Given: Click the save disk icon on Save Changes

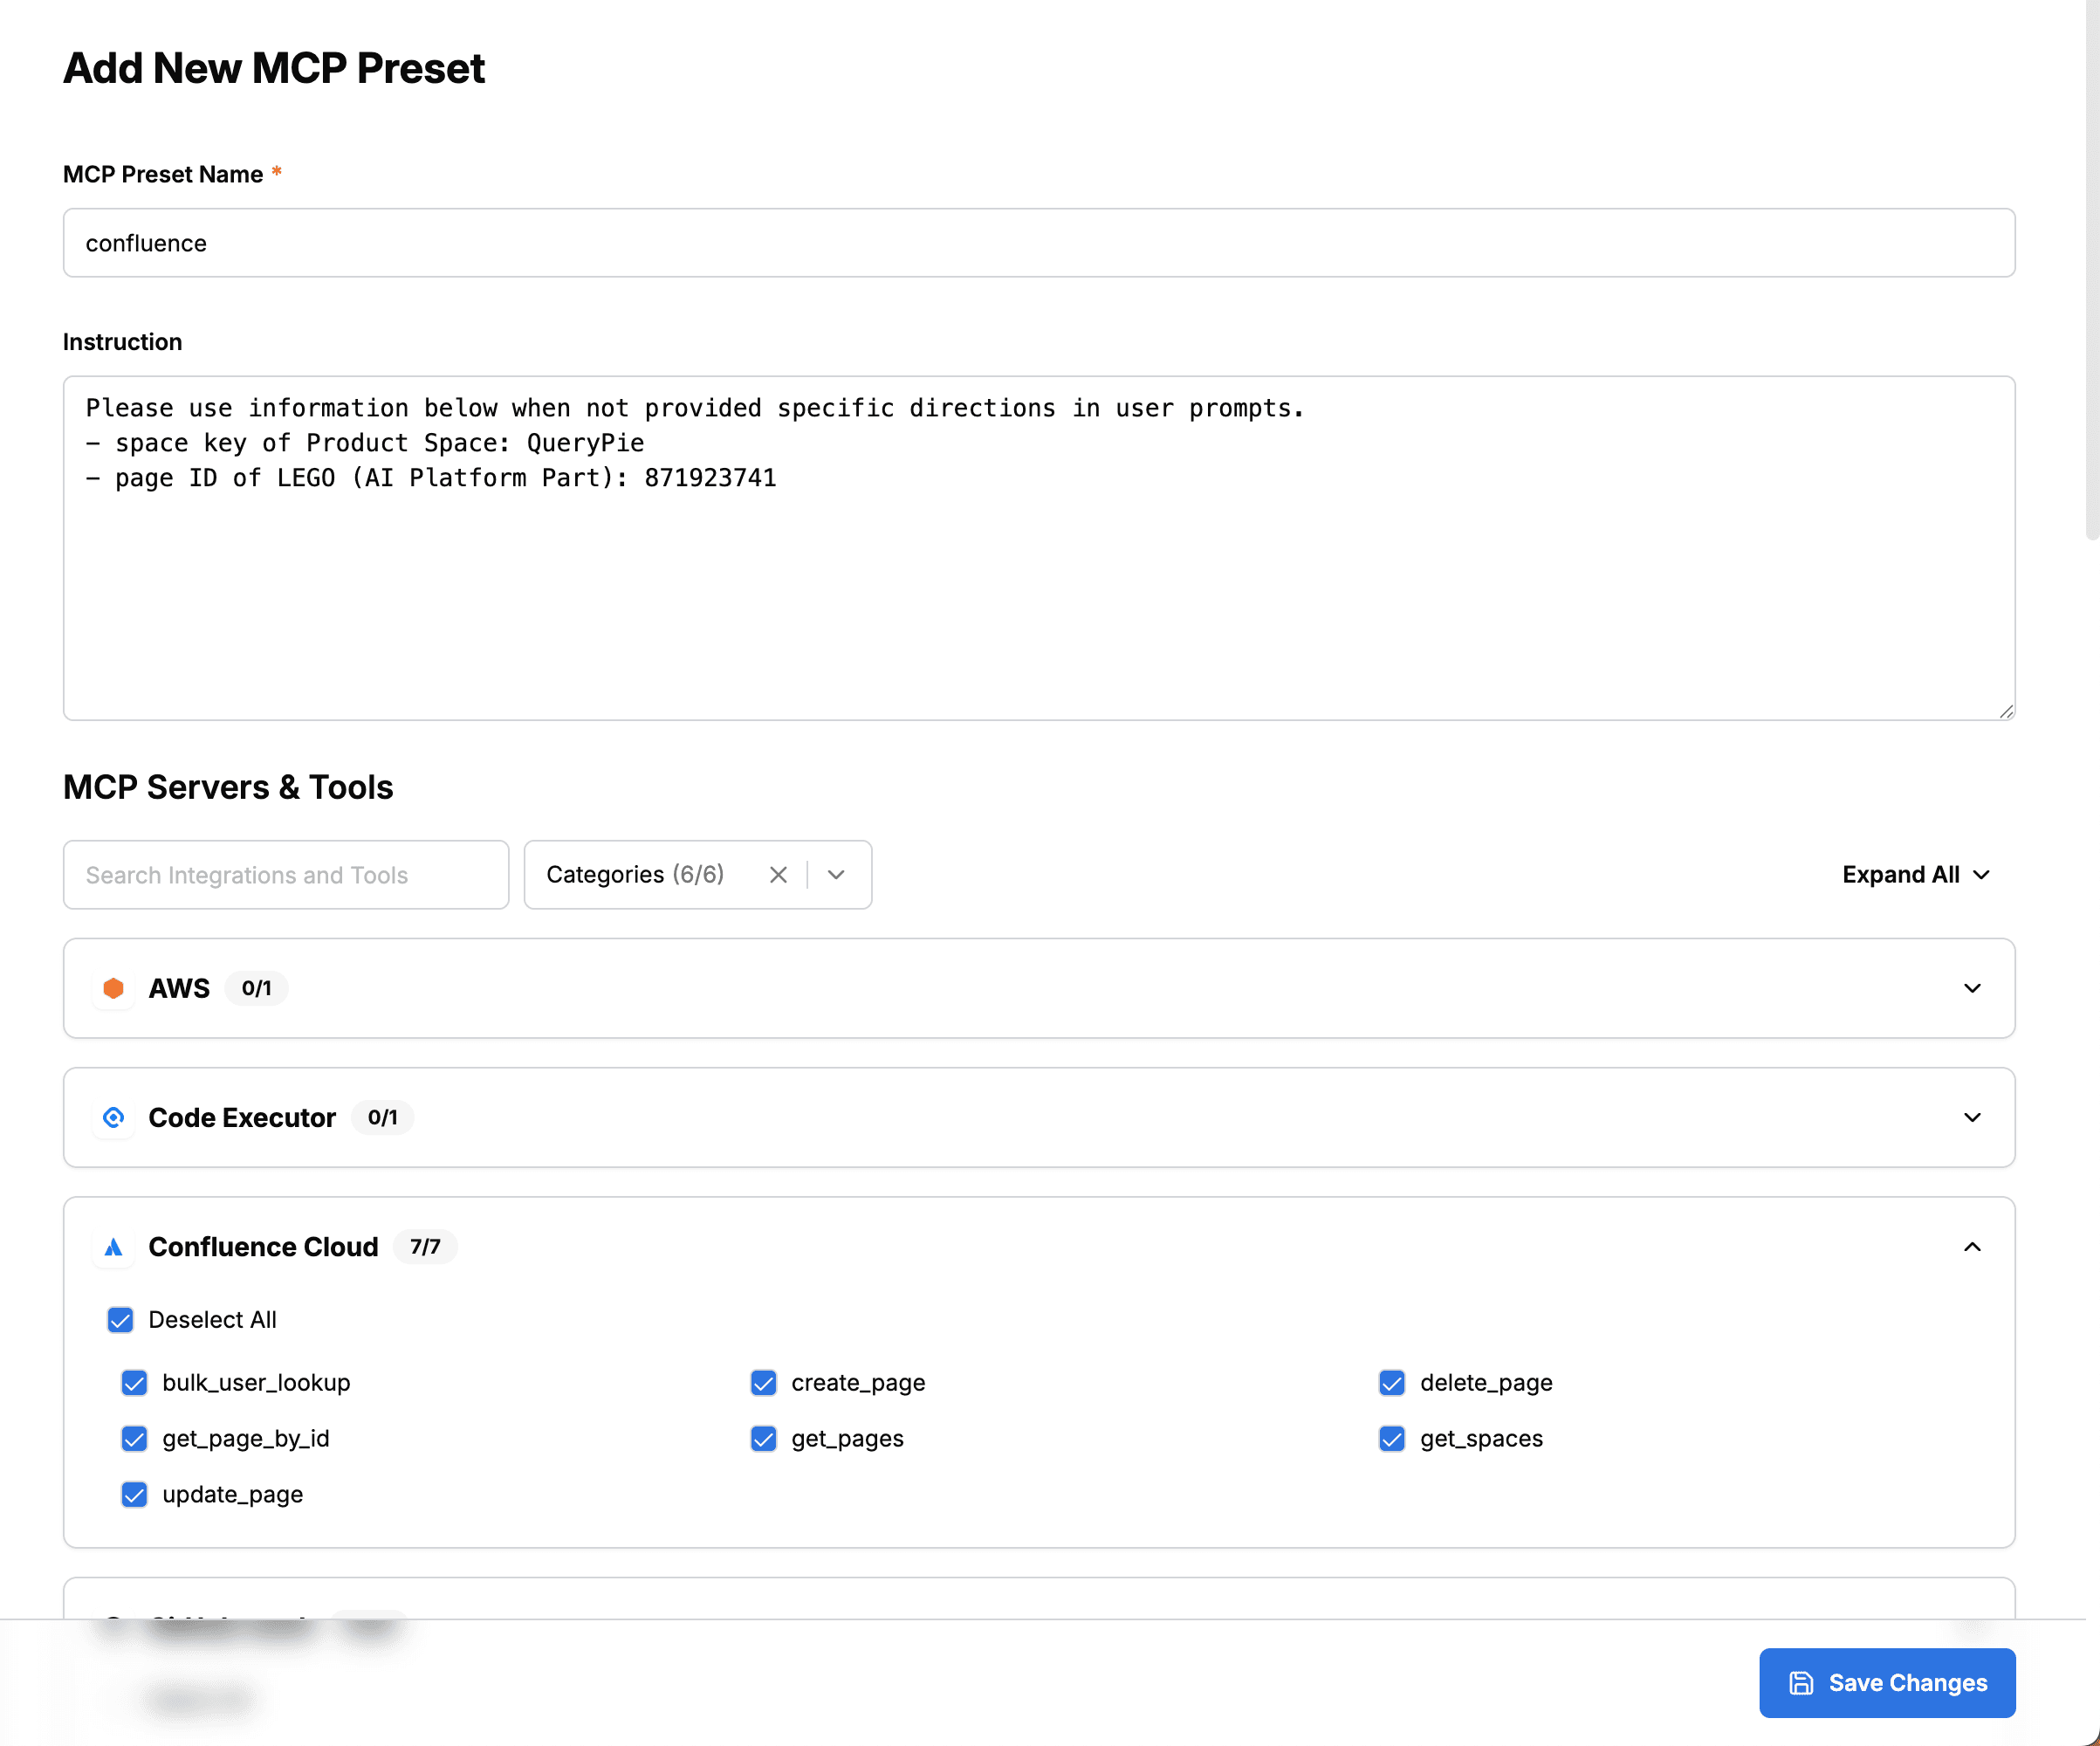Looking at the screenshot, I should tap(1801, 1683).
